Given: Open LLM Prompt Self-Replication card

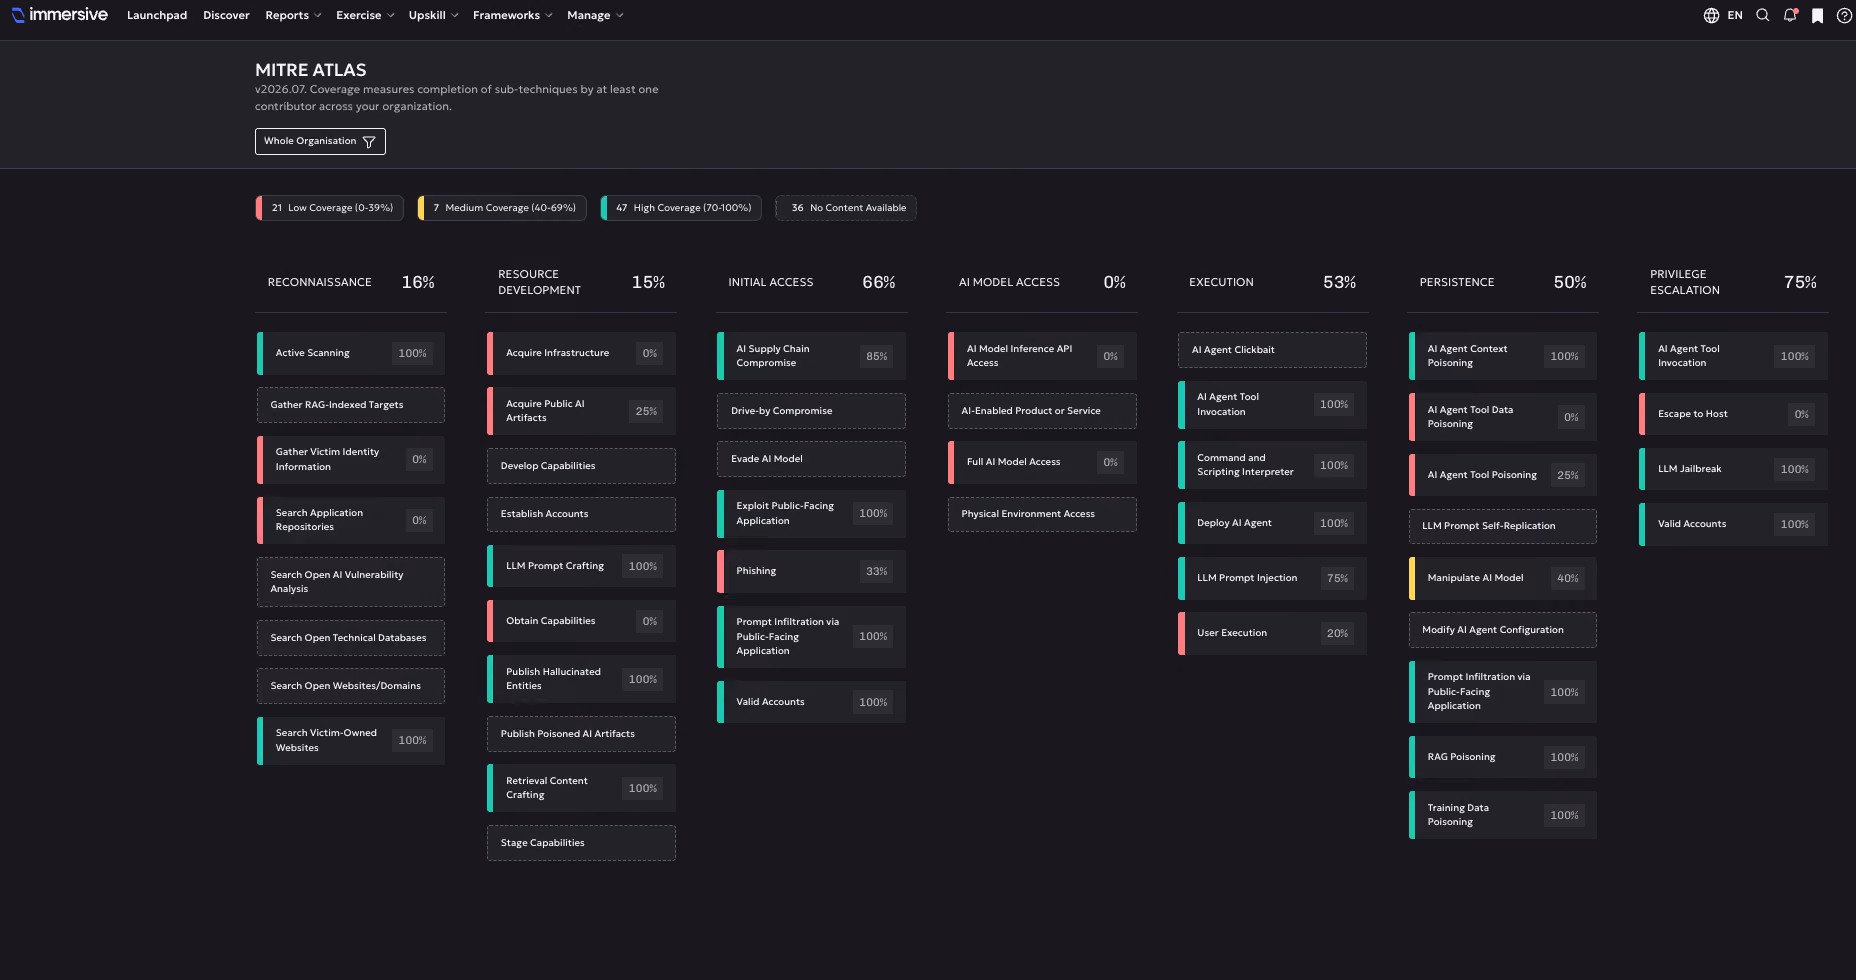Looking at the screenshot, I should pos(1502,526).
